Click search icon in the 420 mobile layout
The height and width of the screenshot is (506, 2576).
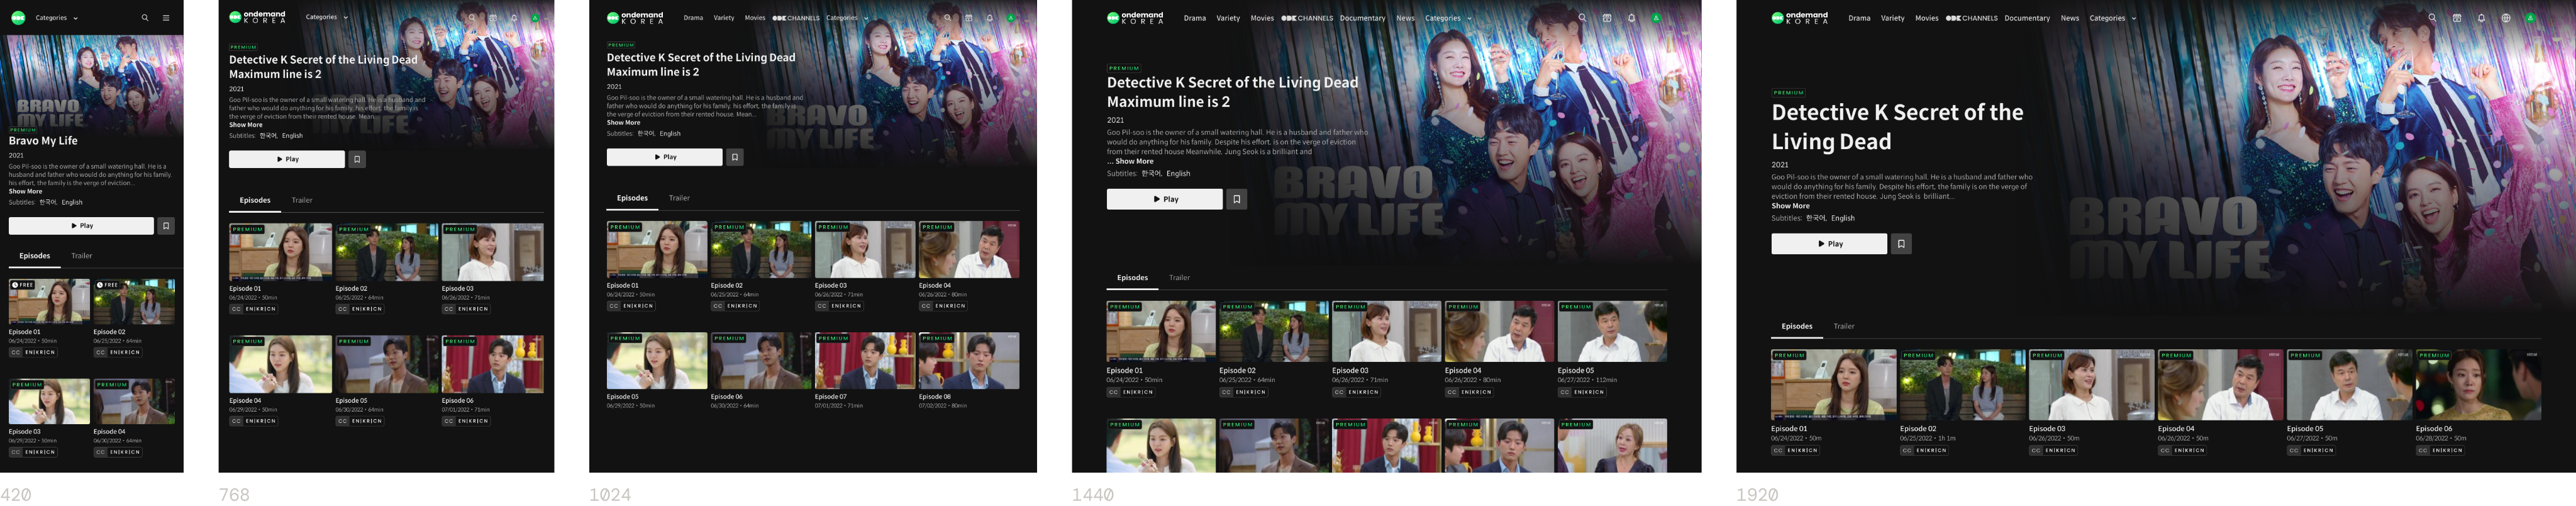coord(145,18)
